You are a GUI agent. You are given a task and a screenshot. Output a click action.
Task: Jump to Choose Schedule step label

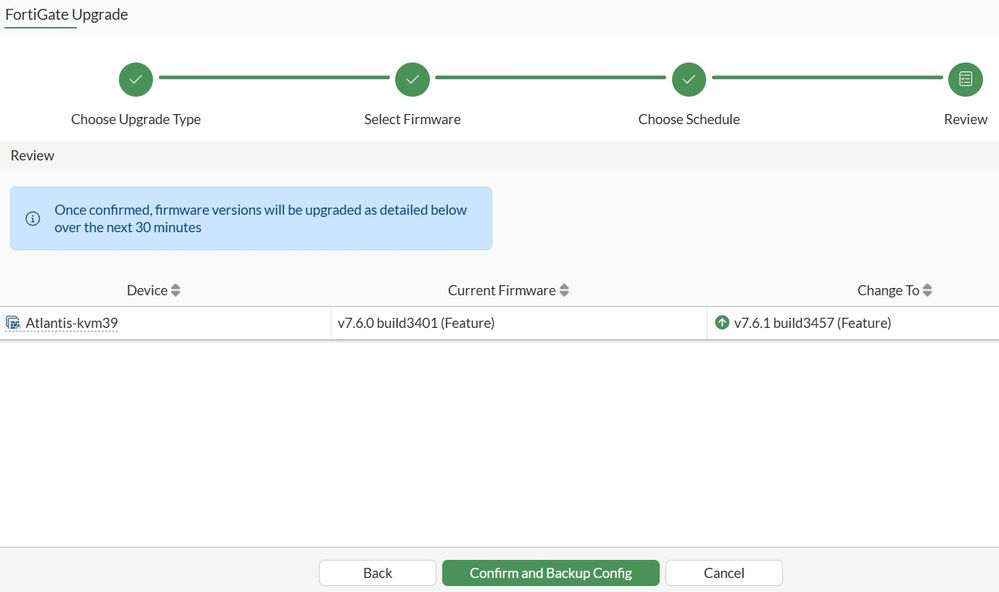(689, 119)
